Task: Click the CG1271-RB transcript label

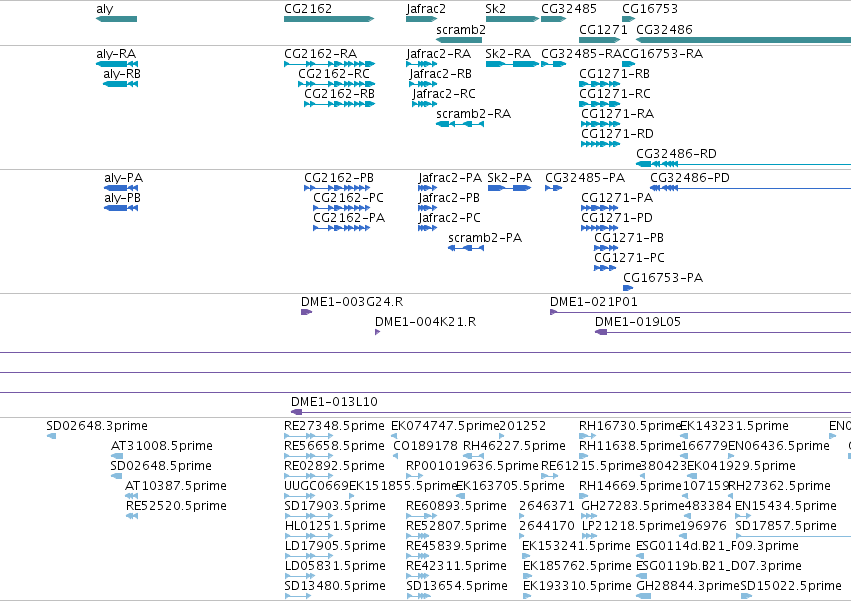Action: pyautogui.click(x=614, y=74)
